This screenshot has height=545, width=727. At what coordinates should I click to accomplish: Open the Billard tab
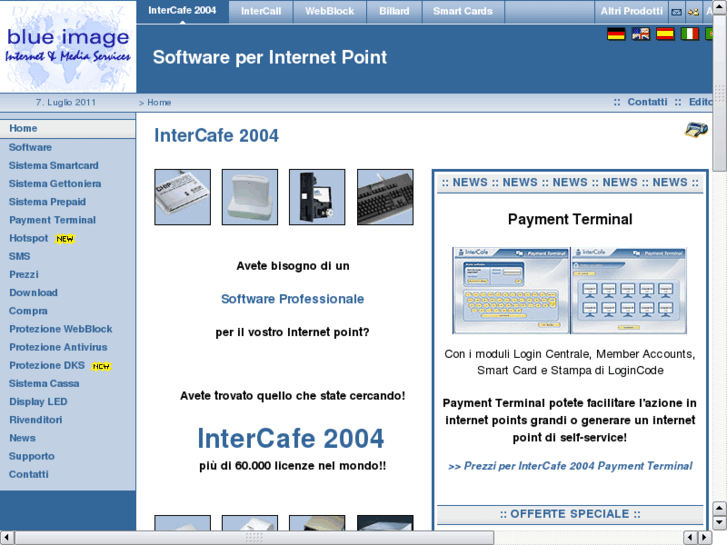click(x=394, y=11)
